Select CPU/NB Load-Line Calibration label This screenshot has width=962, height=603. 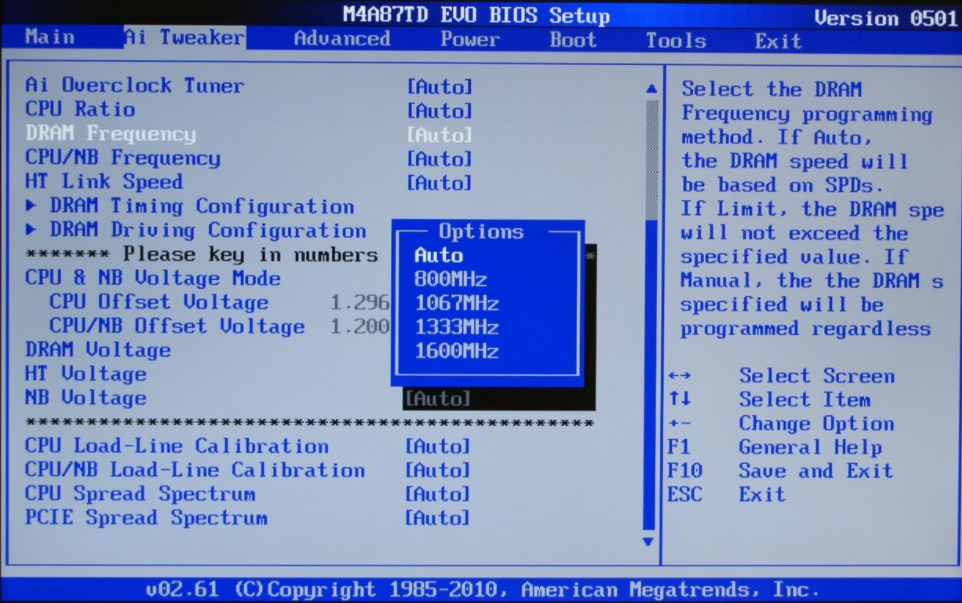(195, 470)
